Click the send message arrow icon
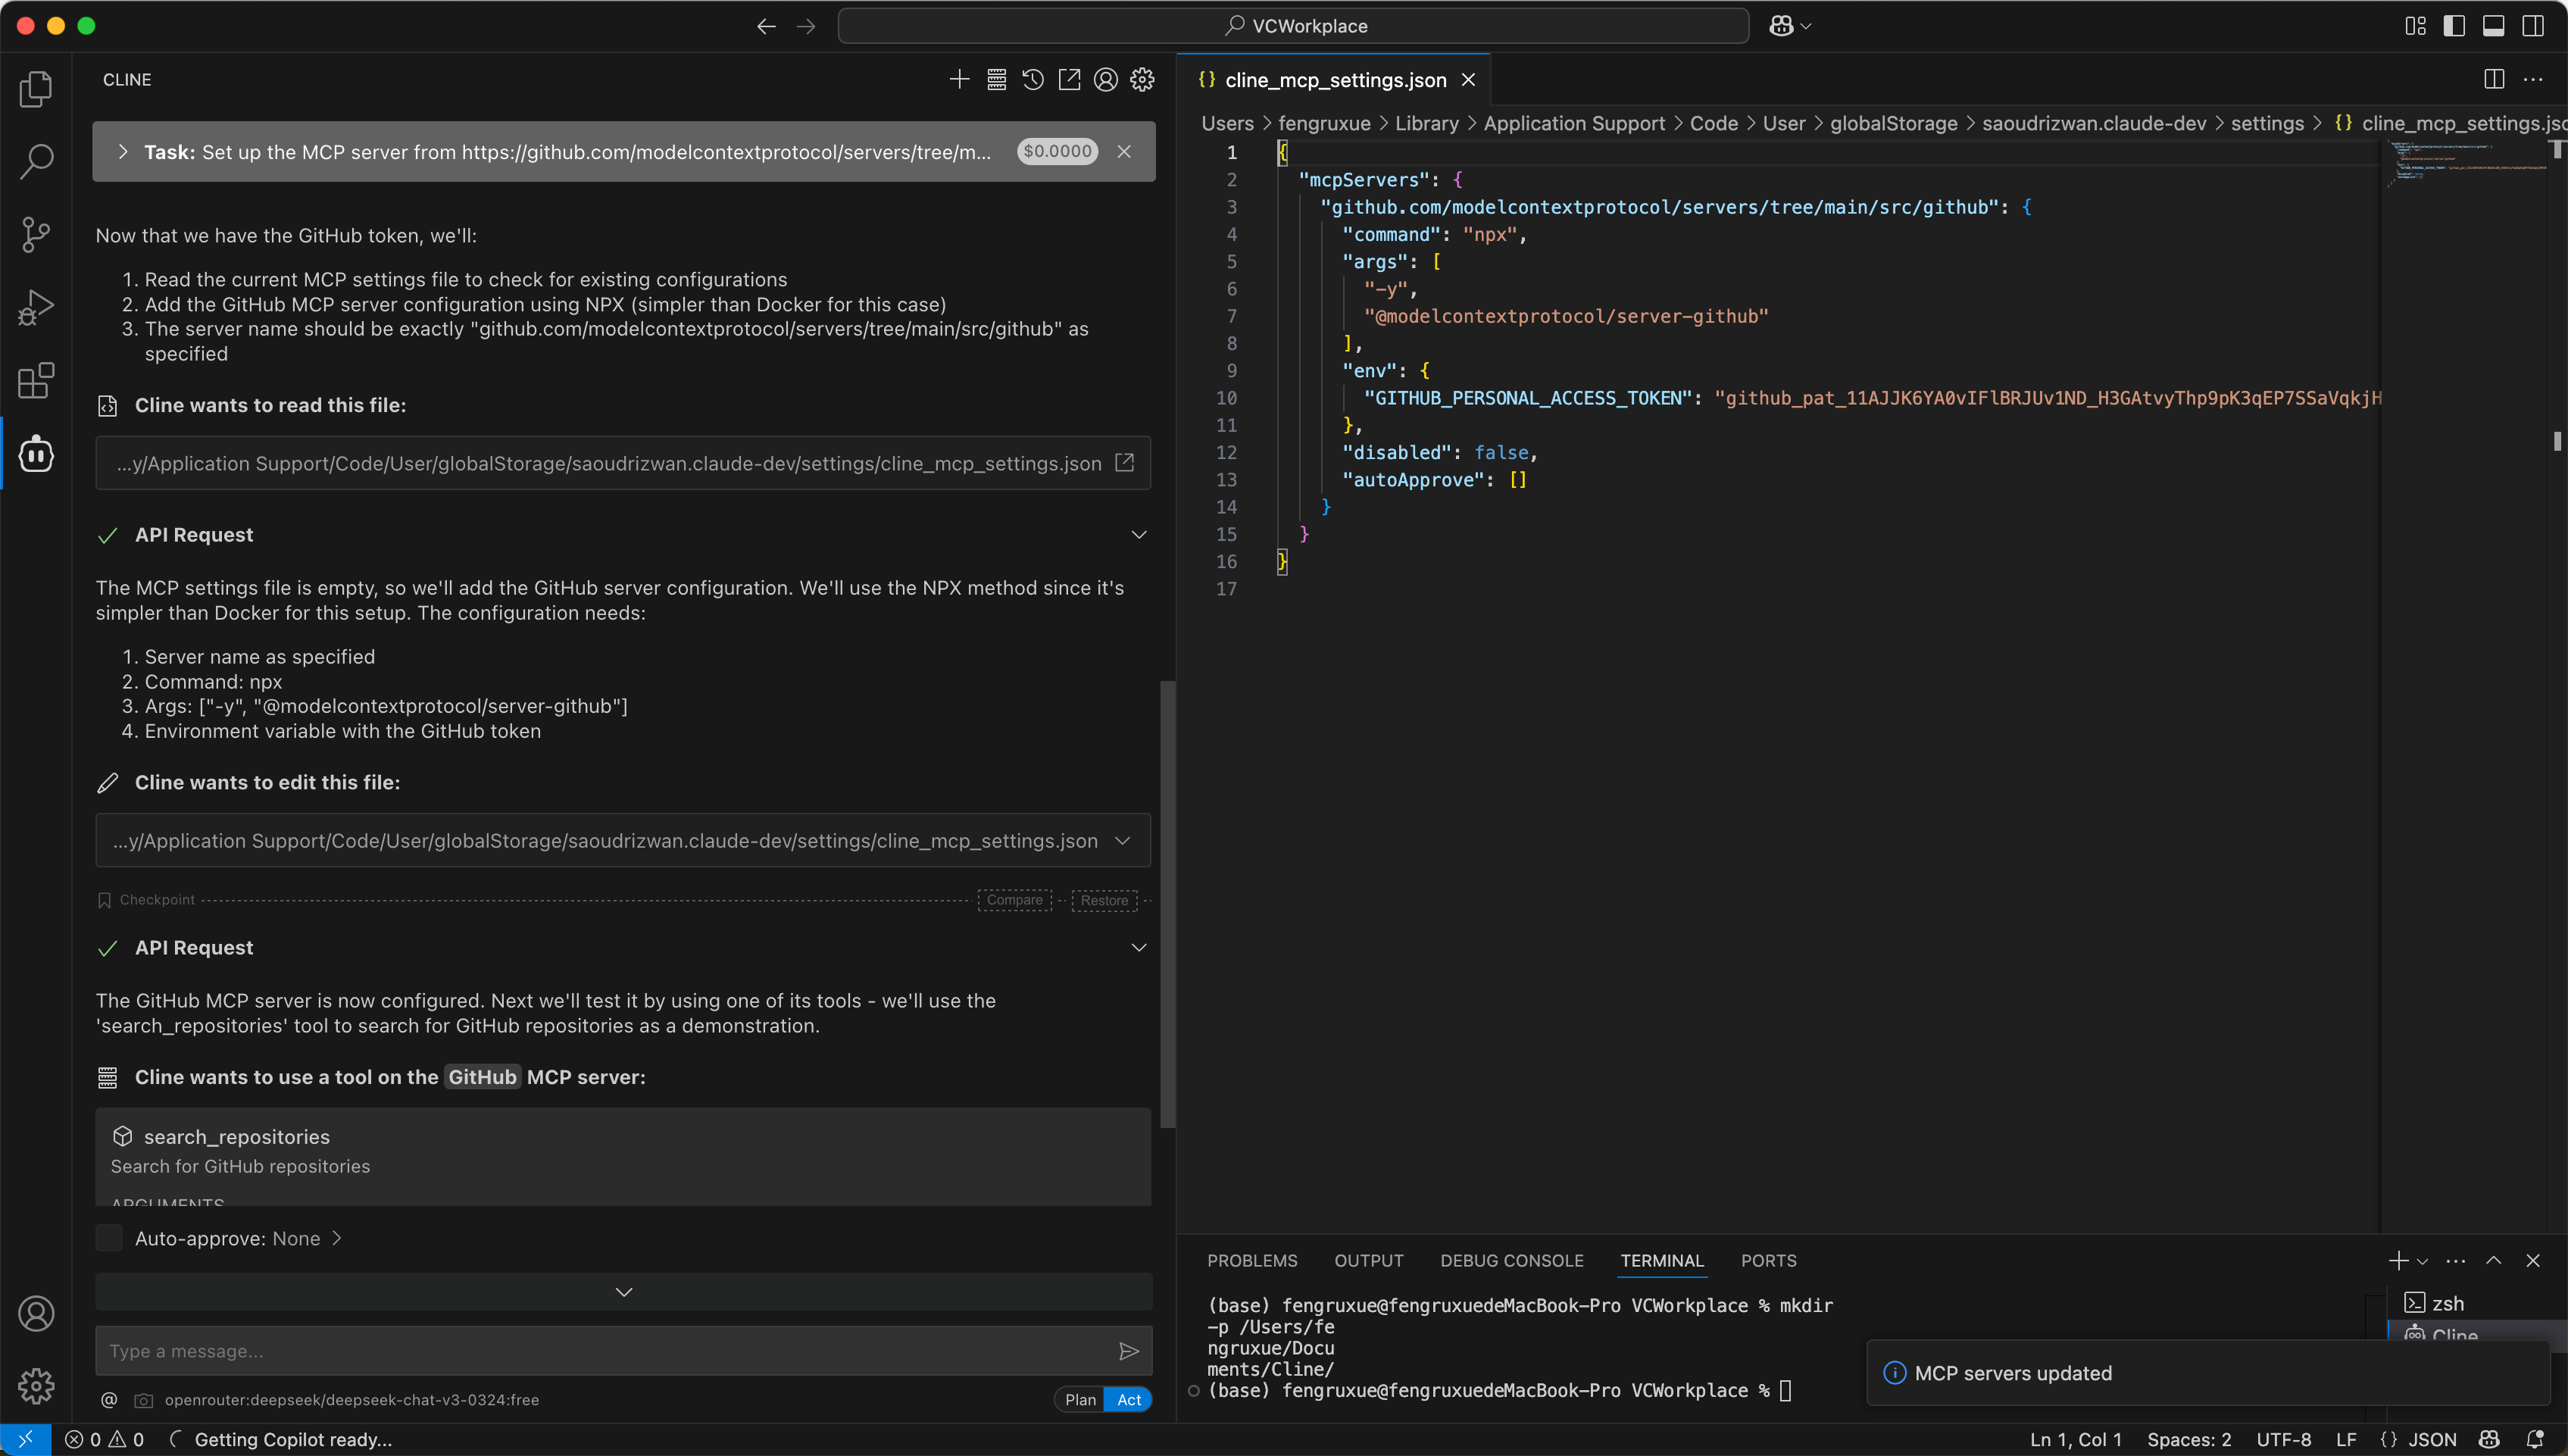Image resolution: width=2568 pixels, height=1456 pixels. pos(1128,1352)
